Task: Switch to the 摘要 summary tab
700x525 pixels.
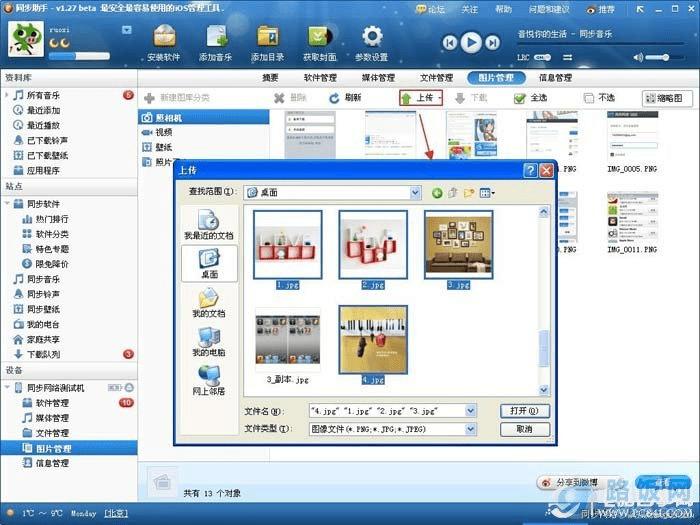Action: pyautogui.click(x=270, y=78)
